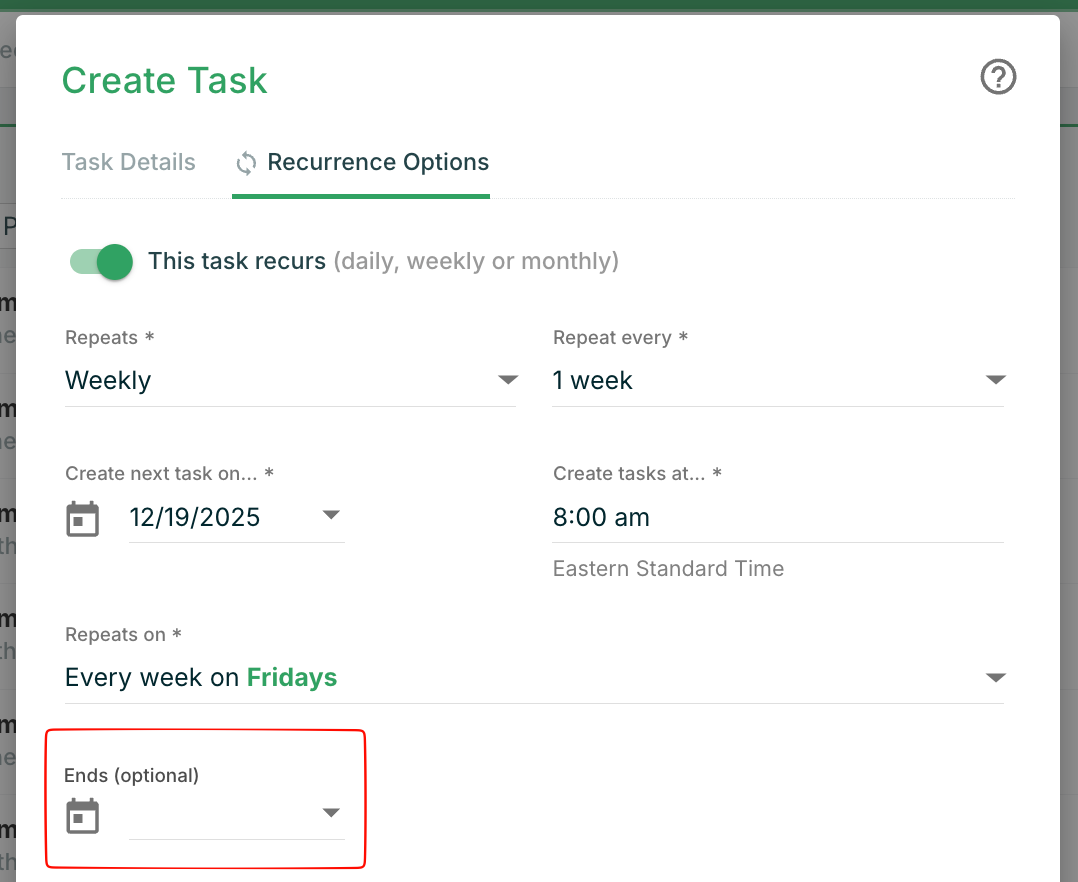Open date picker arrow next to 12/19/2025

pyautogui.click(x=331, y=516)
